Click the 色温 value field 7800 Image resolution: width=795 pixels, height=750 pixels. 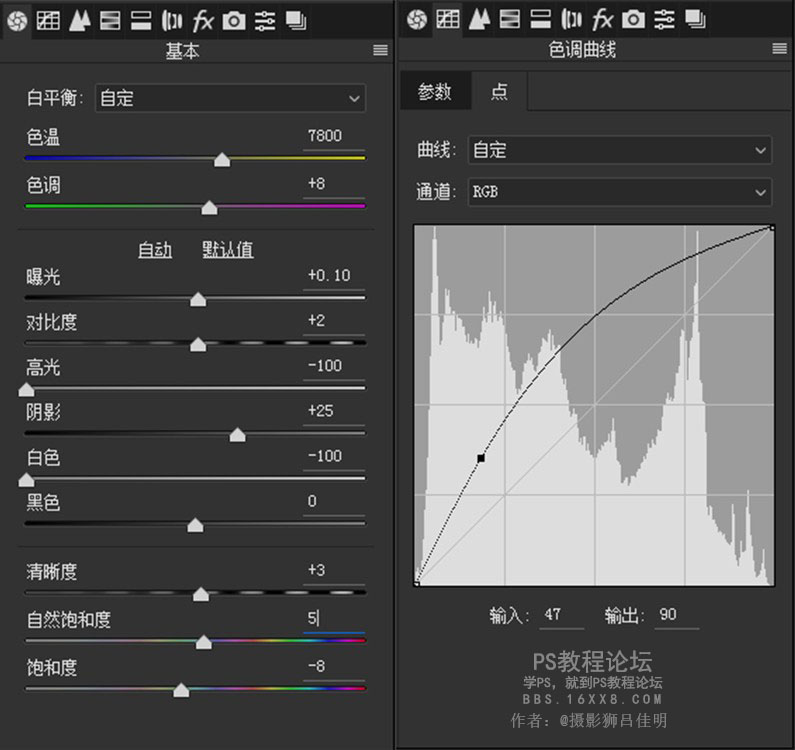334,136
